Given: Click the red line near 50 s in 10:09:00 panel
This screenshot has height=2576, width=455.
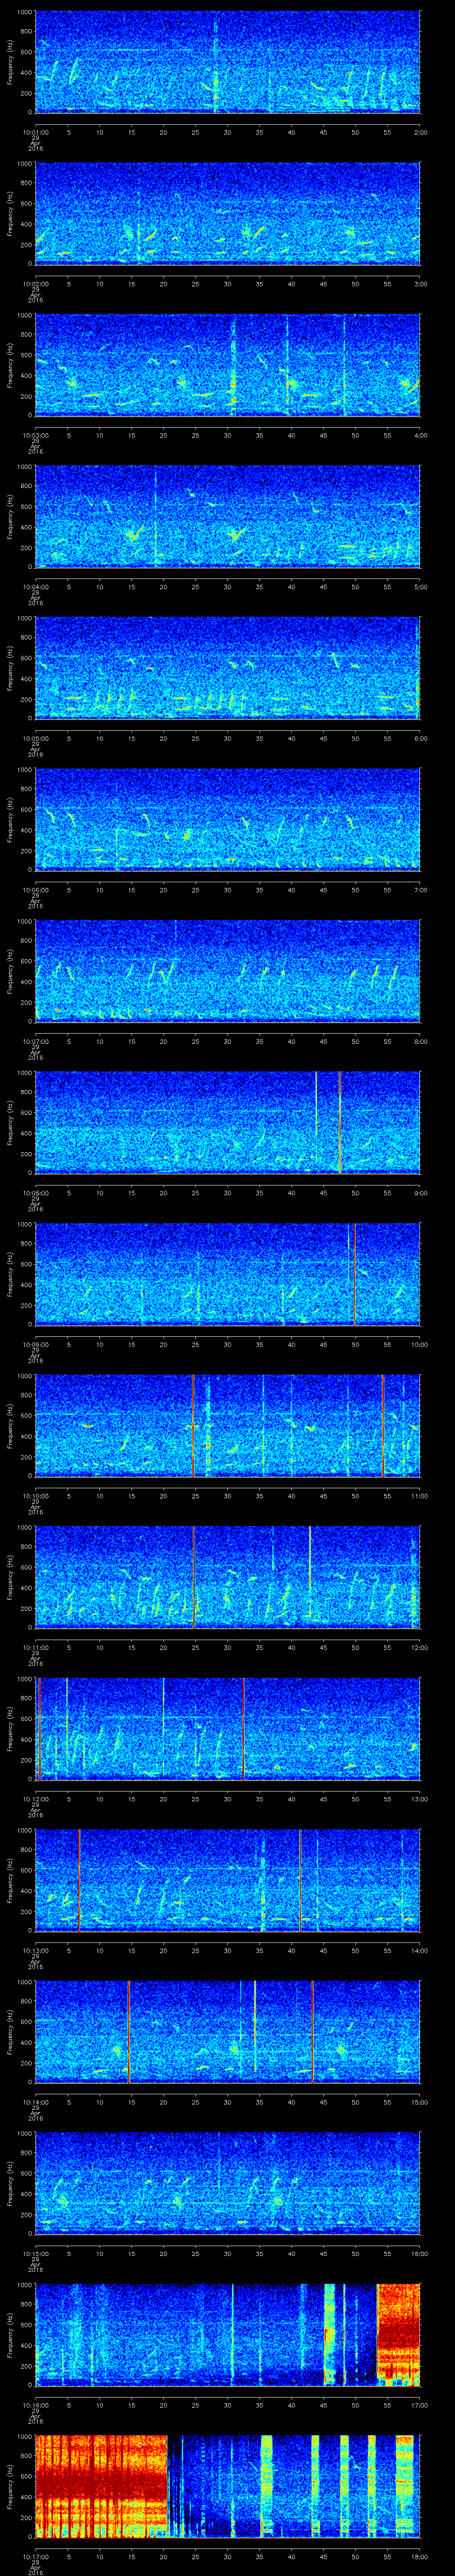Looking at the screenshot, I should coord(354,1273).
